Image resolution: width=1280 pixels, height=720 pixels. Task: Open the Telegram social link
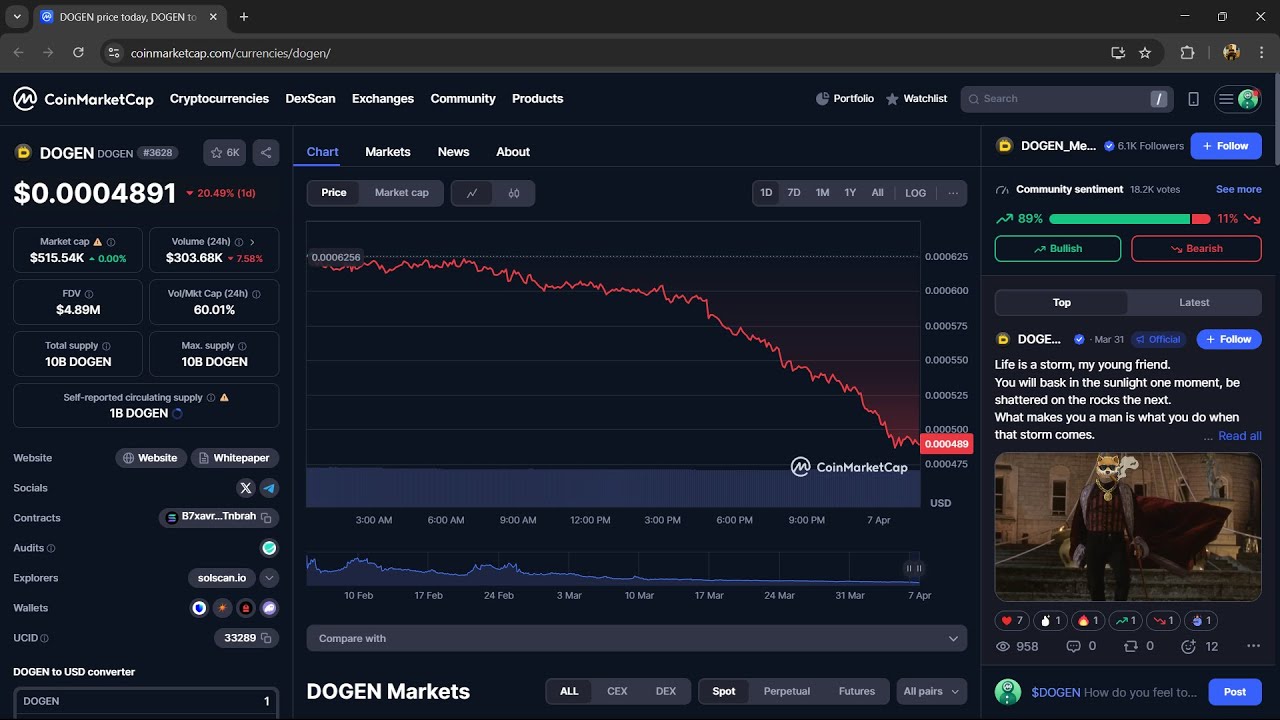[x=269, y=488]
